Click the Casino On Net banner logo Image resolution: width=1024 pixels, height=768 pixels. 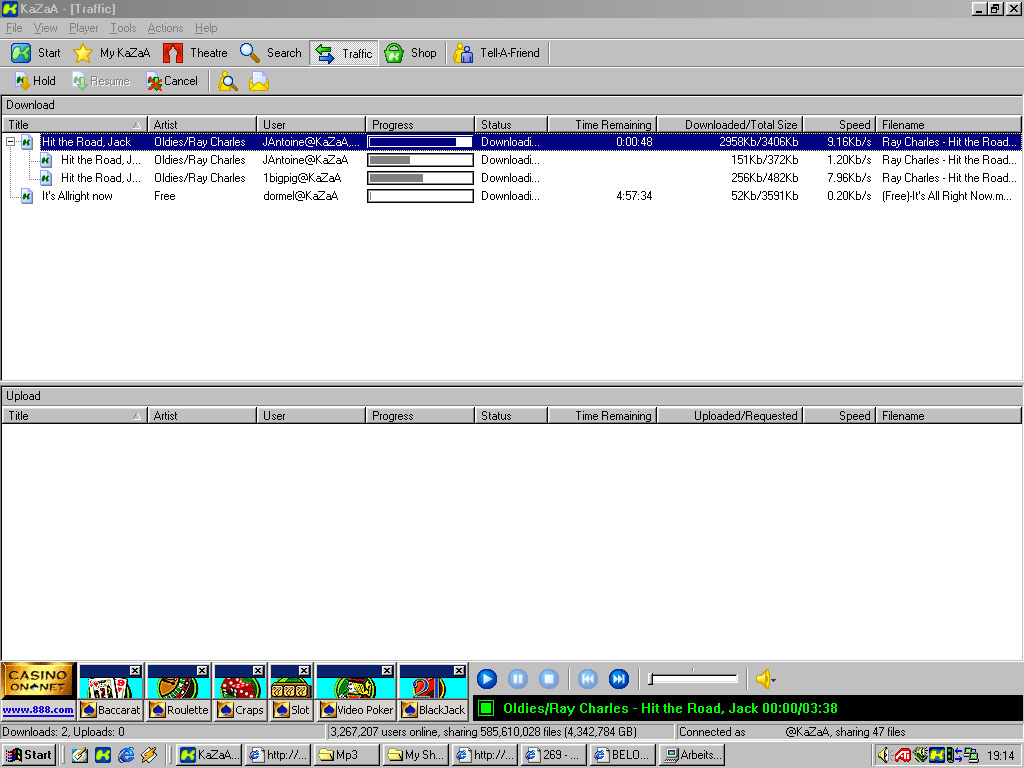(38, 680)
